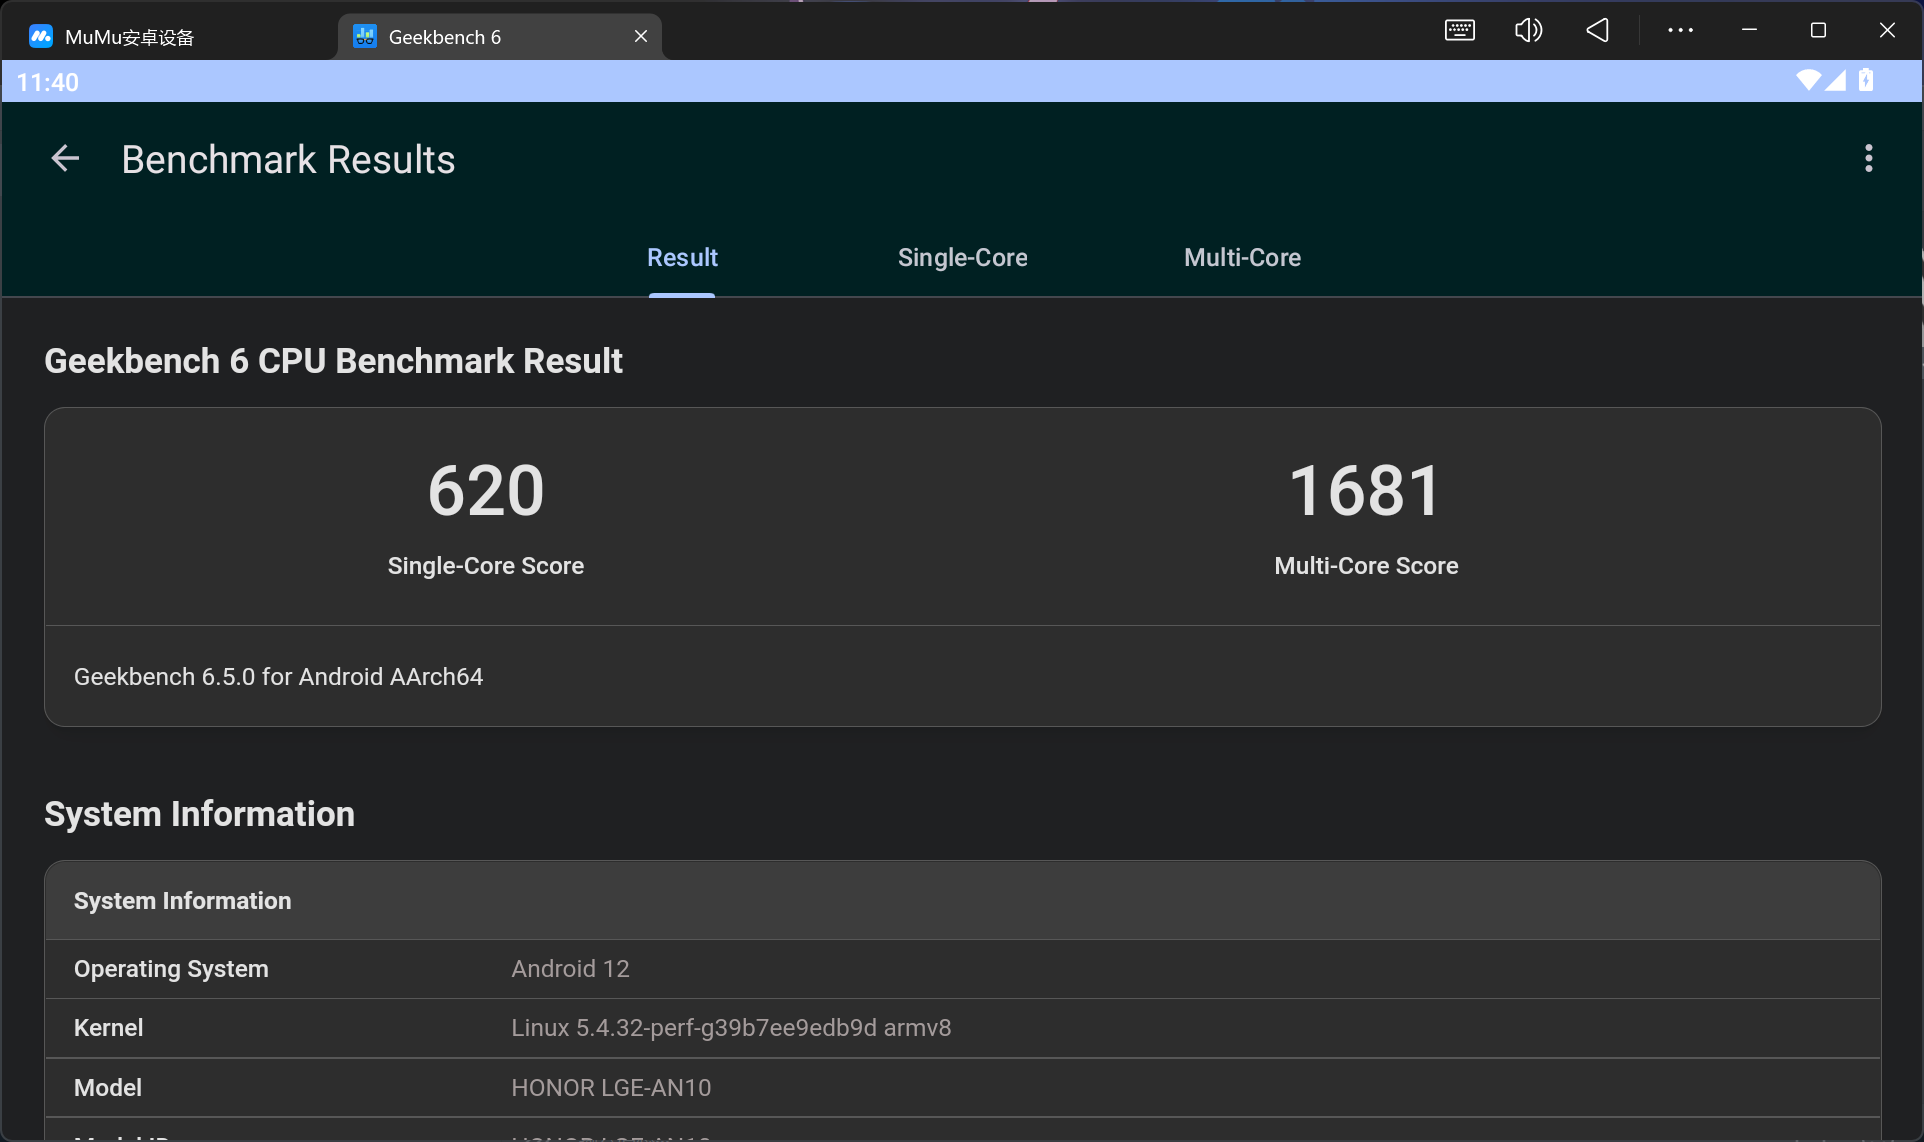Viewport: 1924px width, 1142px height.
Task: Click the MuMu logo icon in the first tab
Action: tap(41, 37)
